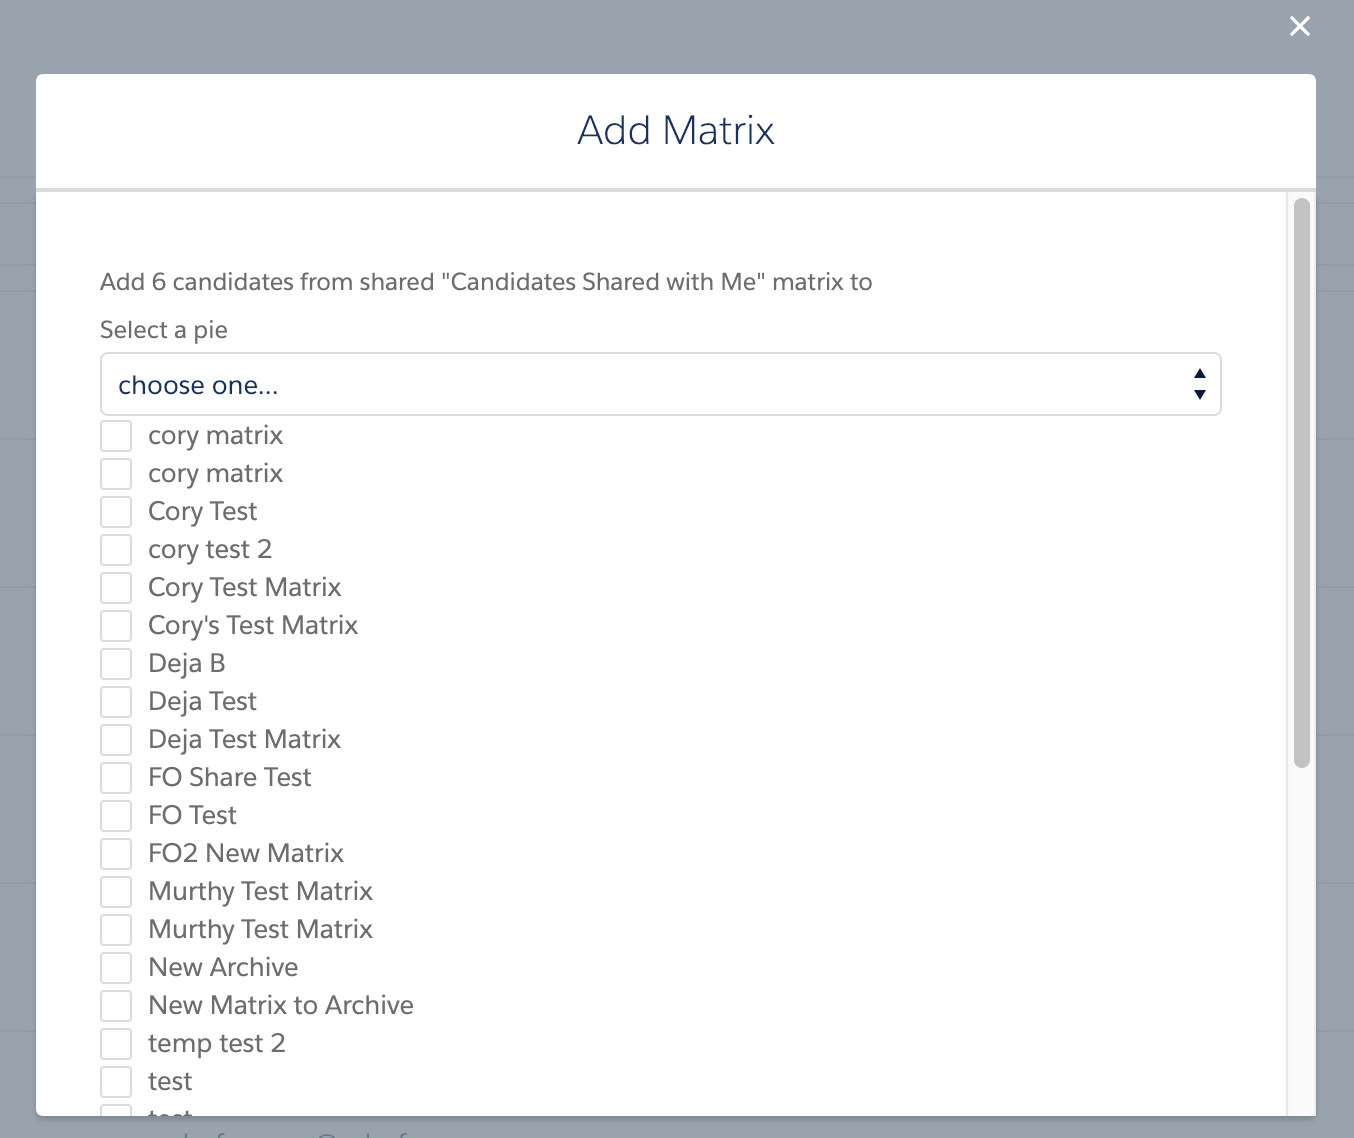Check the Cory Test checkbox
The image size is (1354, 1138).
(x=116, y=512)
